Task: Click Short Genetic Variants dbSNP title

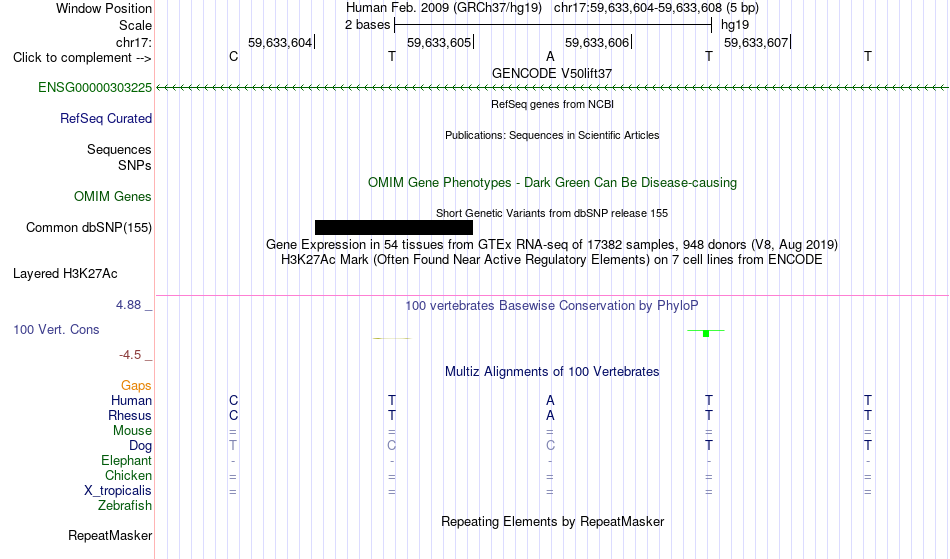Action: [x=552, y=213]
